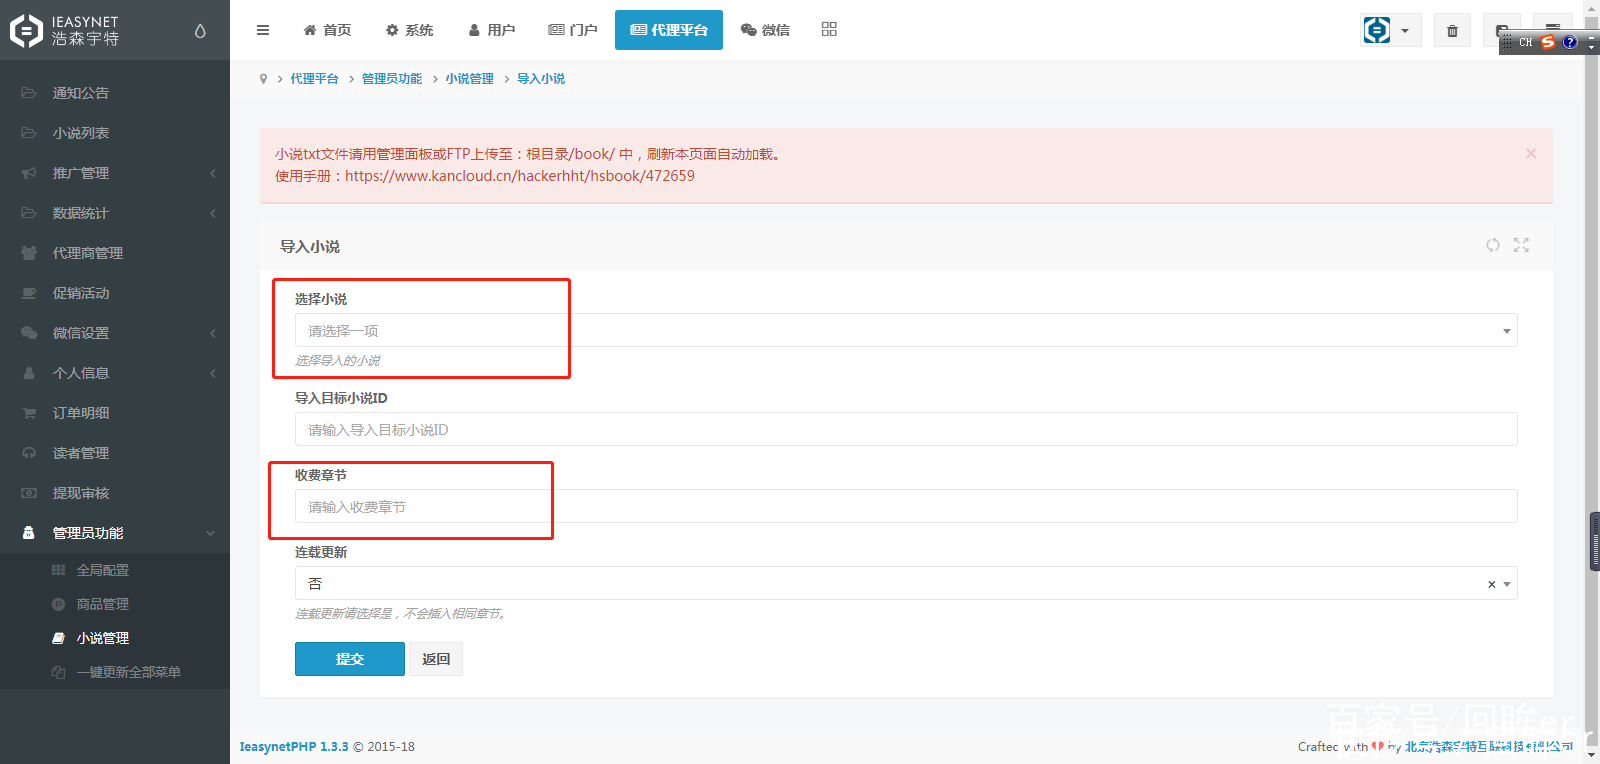Open the 系统 system tab
The height and width of the screenshot is (764, 1600).
pyautogui.click(x=409, y=30)
